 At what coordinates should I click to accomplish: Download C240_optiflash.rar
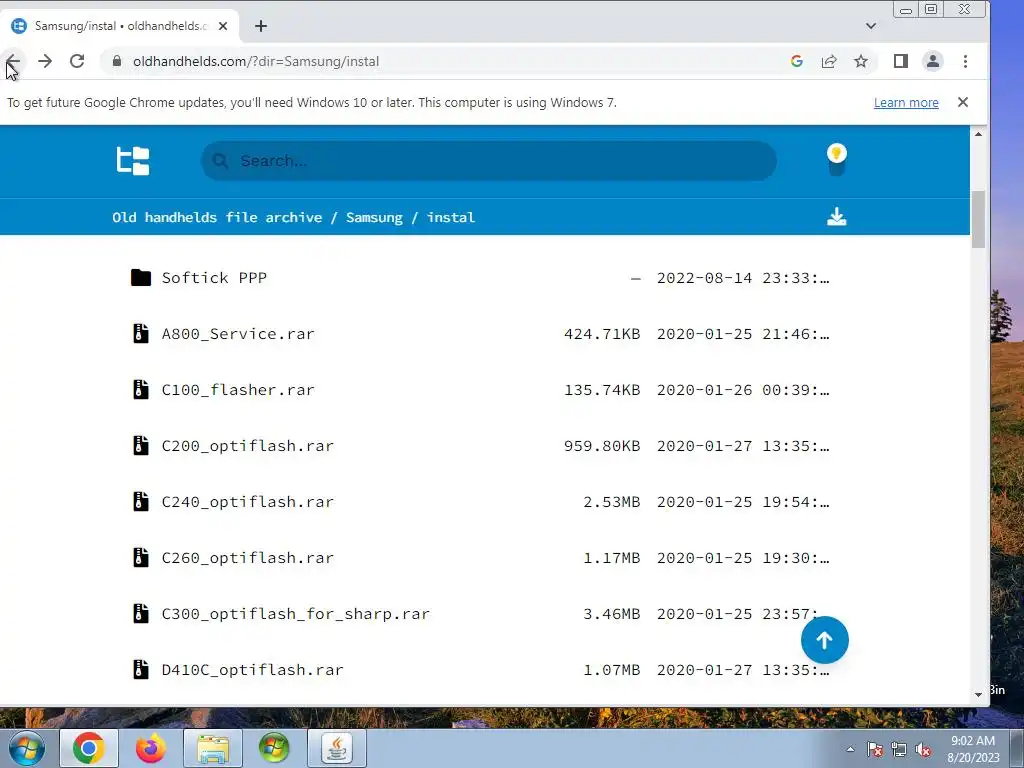(x=248, y=502)
